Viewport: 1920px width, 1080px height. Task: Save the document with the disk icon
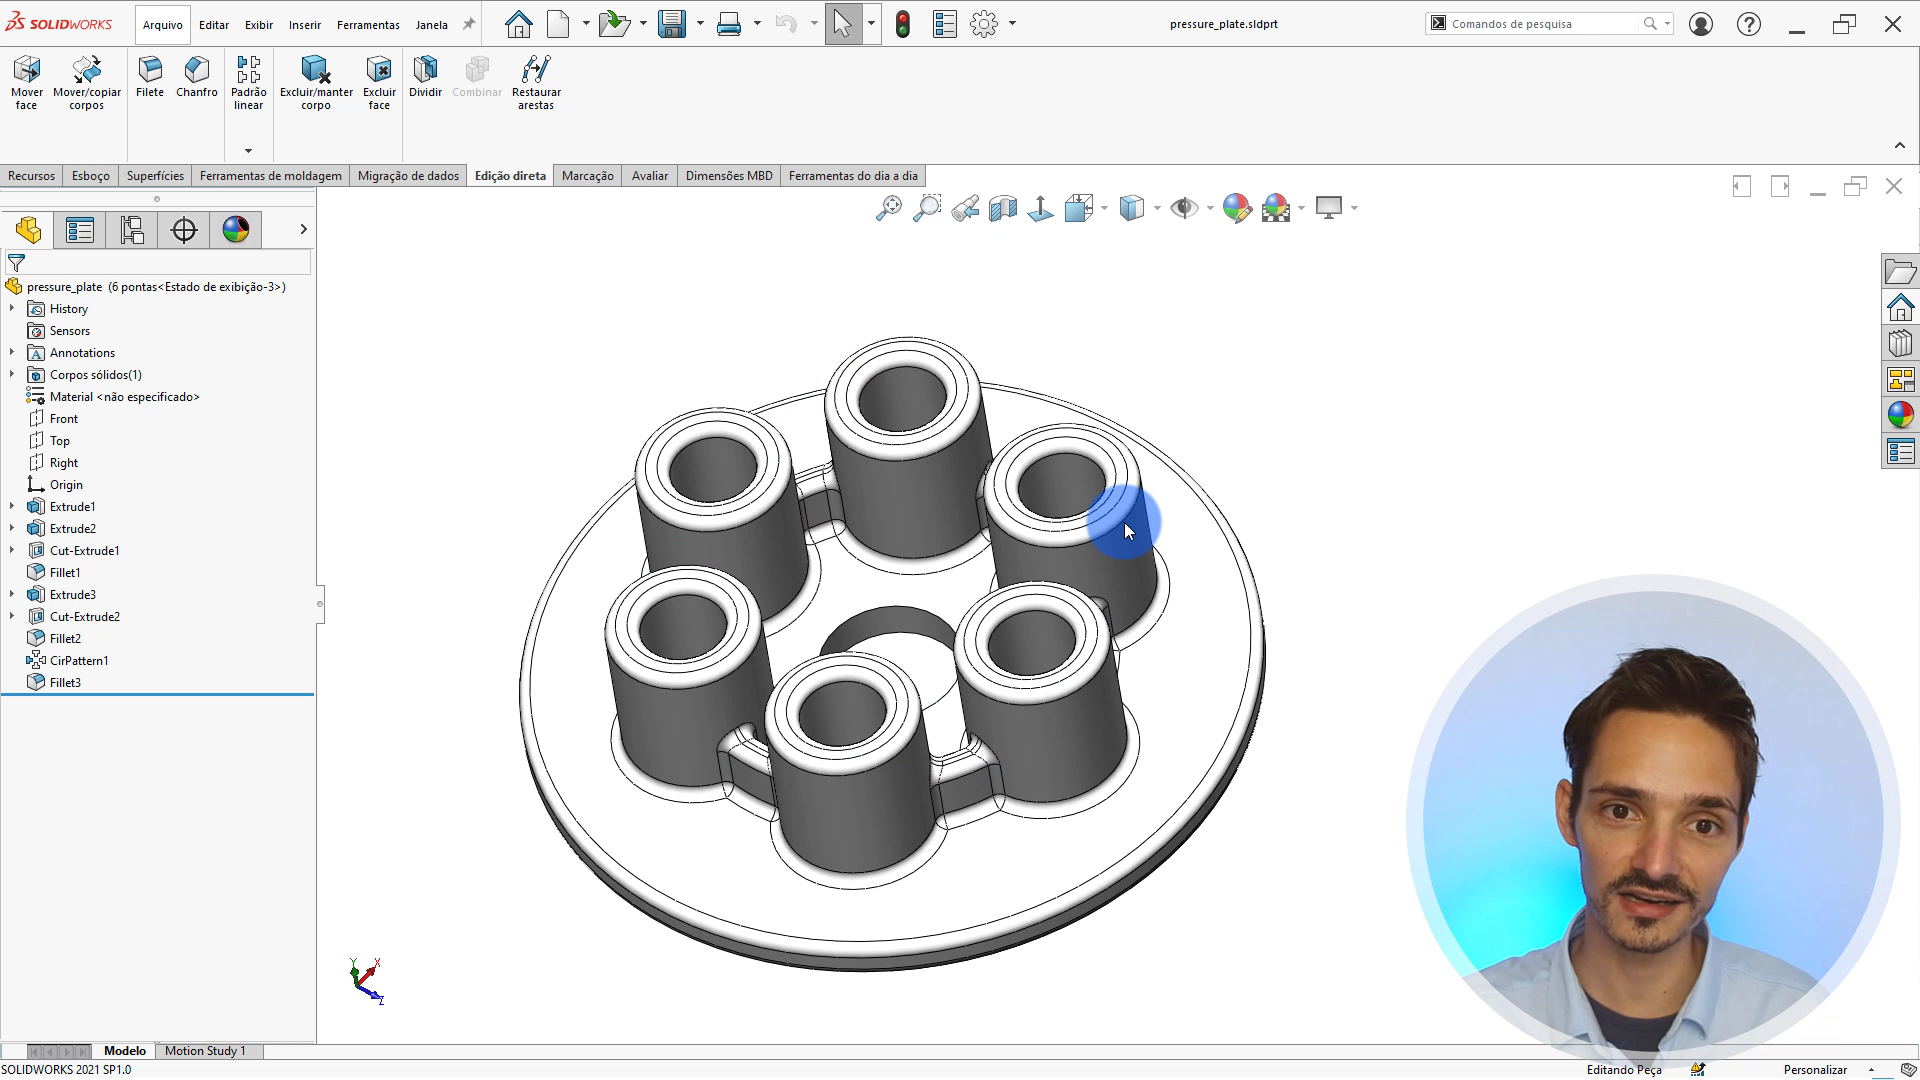(x=672, y=24)
